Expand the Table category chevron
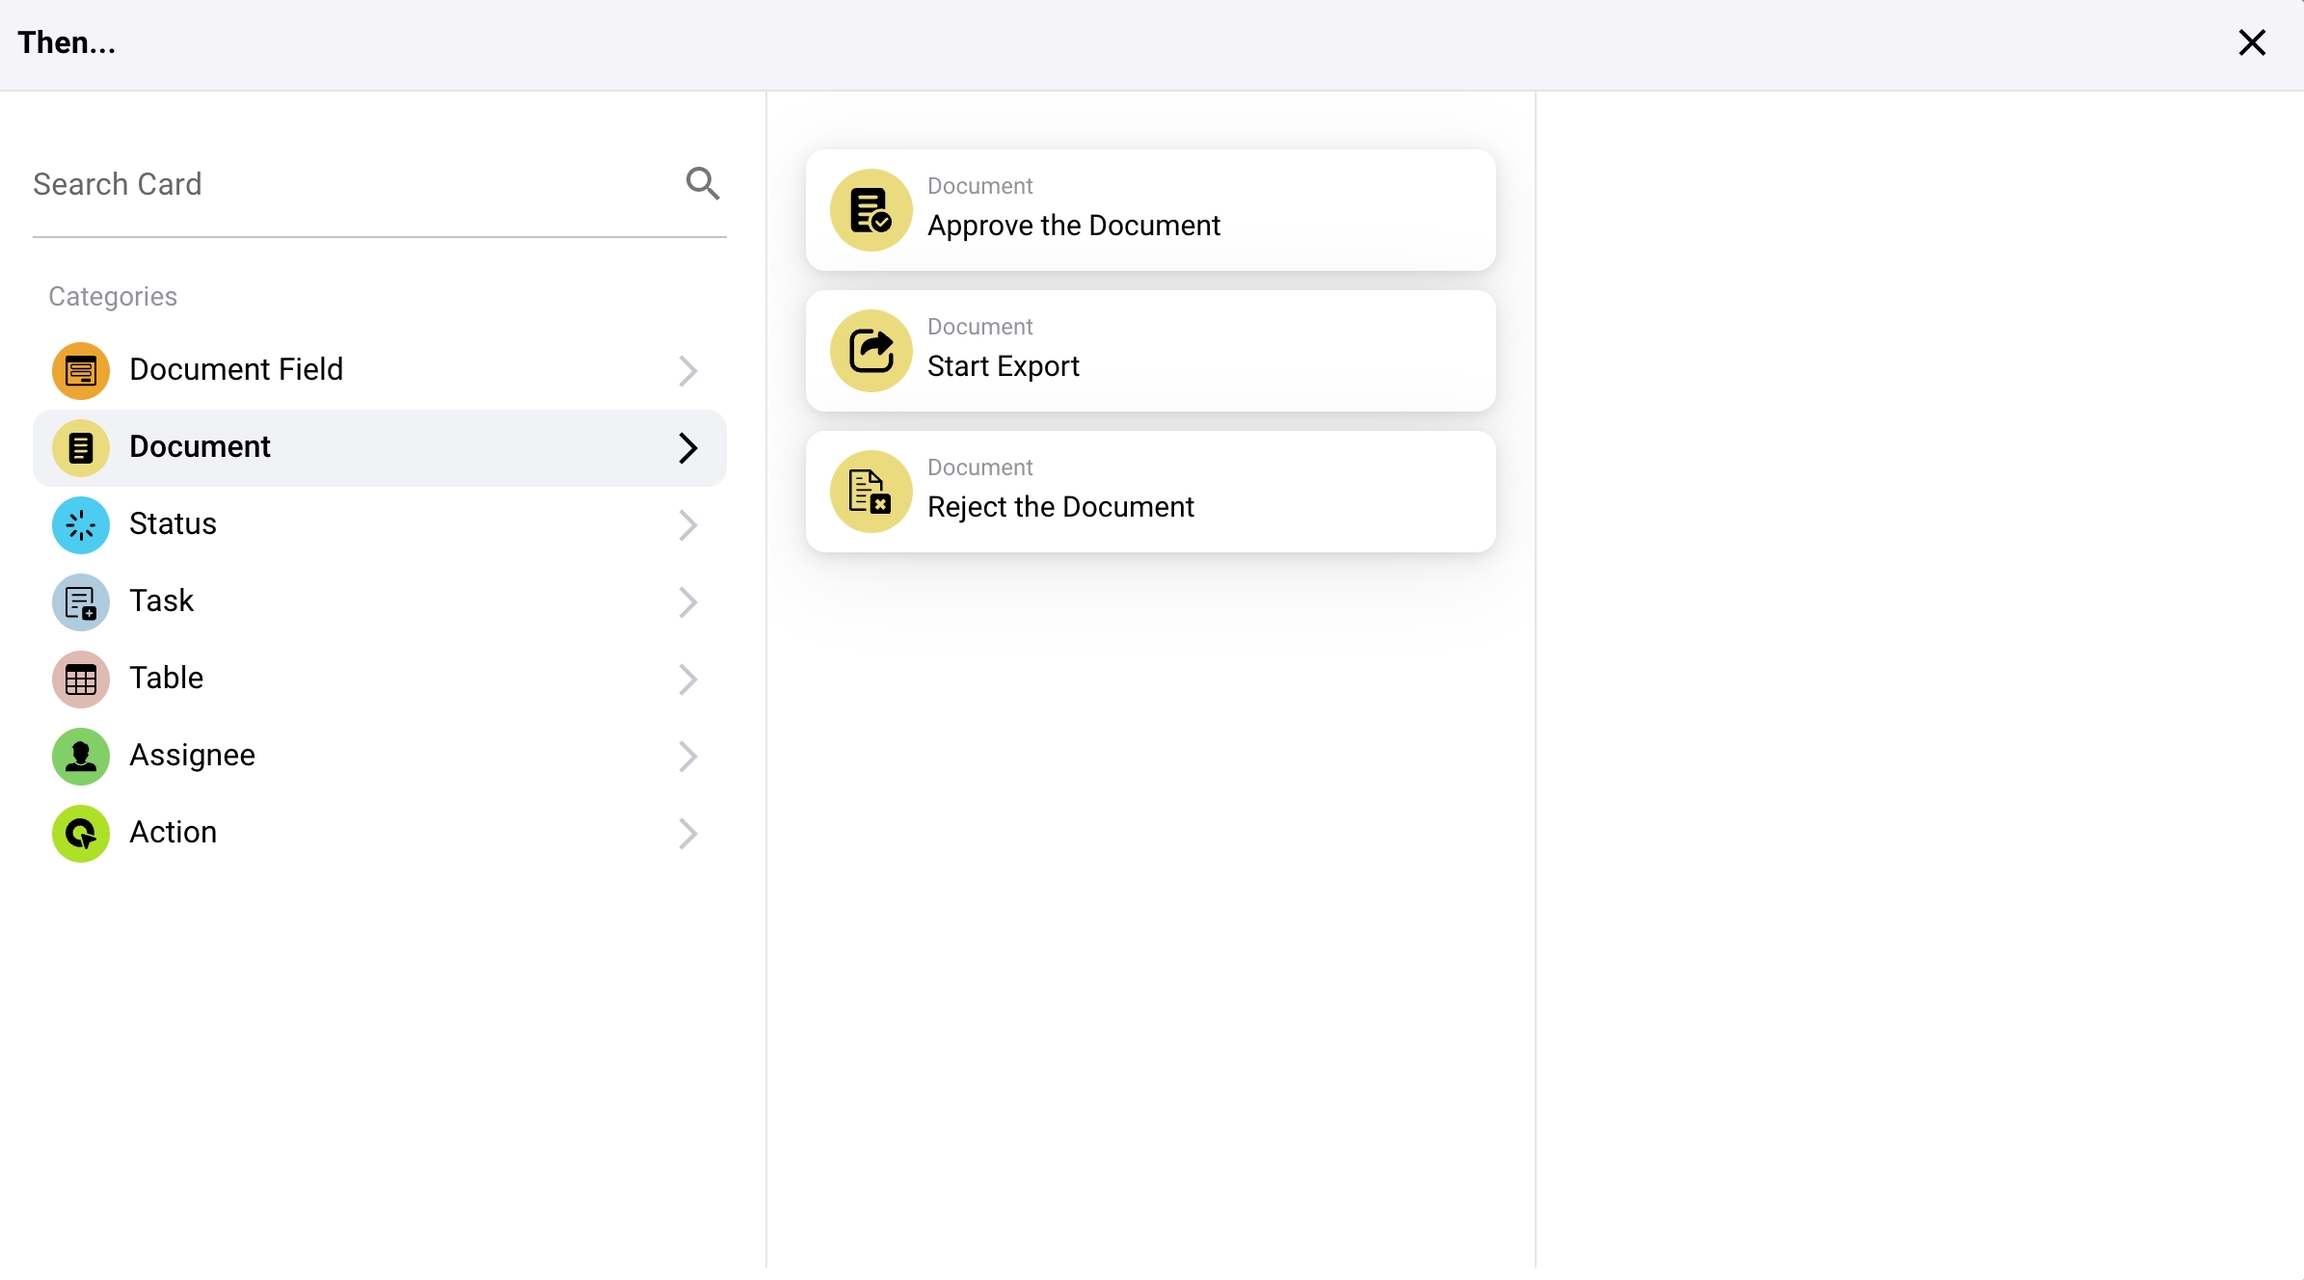 (687, 679)
